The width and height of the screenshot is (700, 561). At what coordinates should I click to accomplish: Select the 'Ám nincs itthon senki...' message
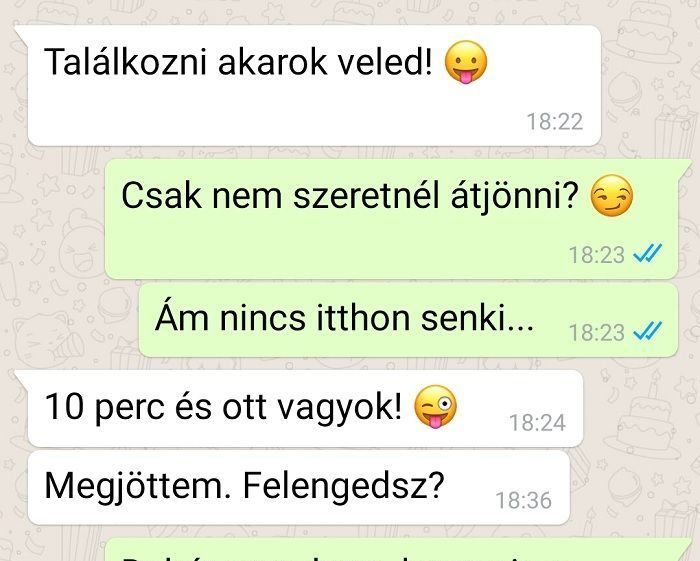(408, 320)
